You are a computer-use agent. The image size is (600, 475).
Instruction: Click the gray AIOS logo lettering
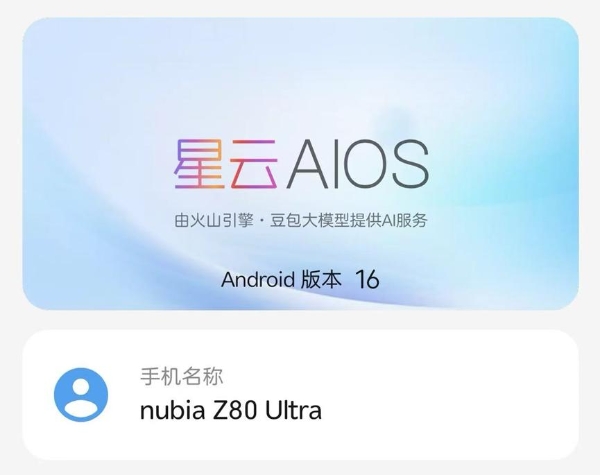coord(357,164)
